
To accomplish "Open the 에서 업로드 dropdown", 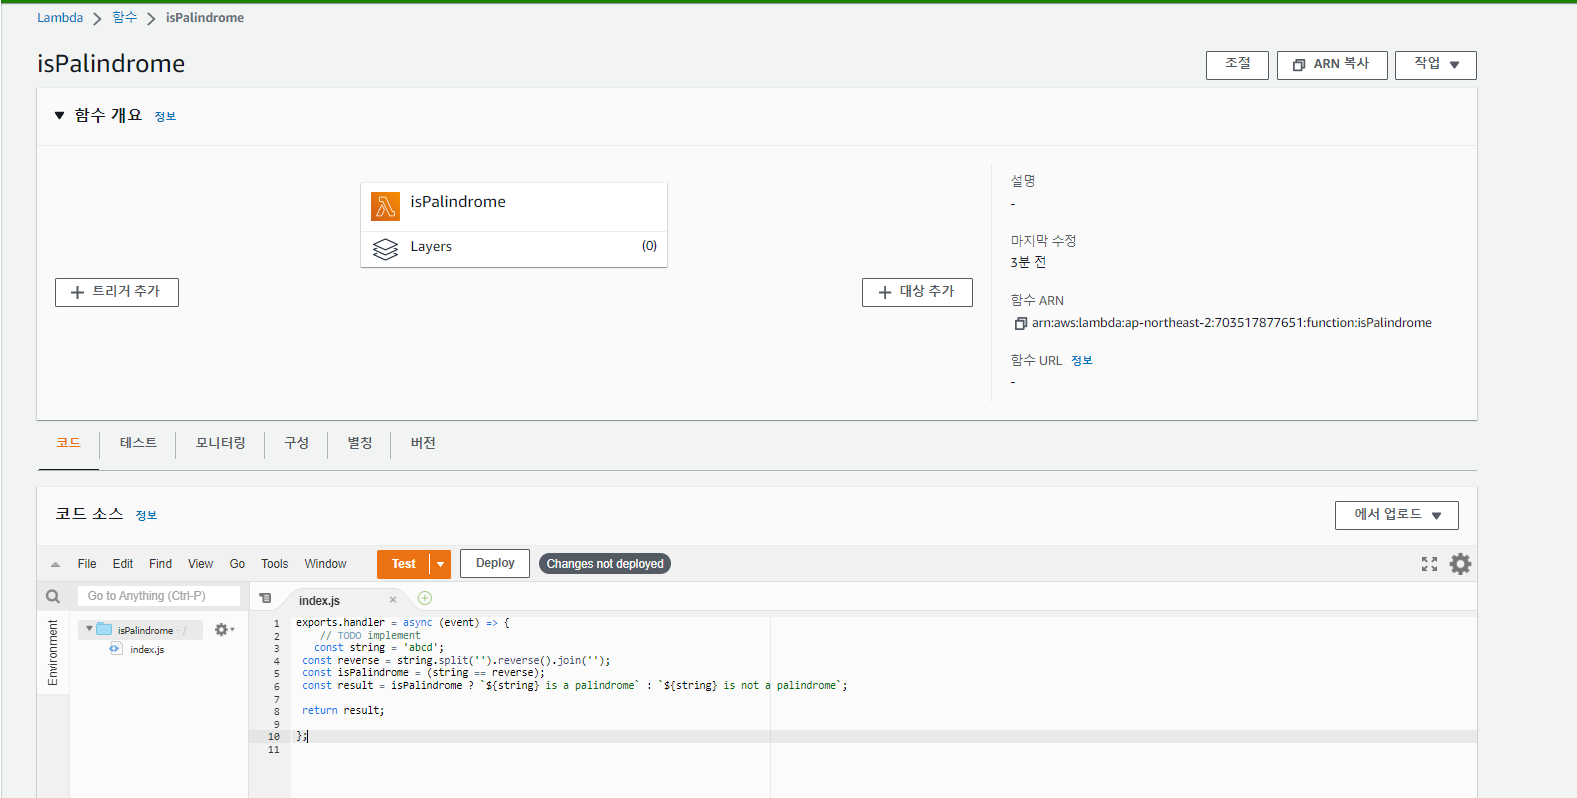I will [1397, 515].
